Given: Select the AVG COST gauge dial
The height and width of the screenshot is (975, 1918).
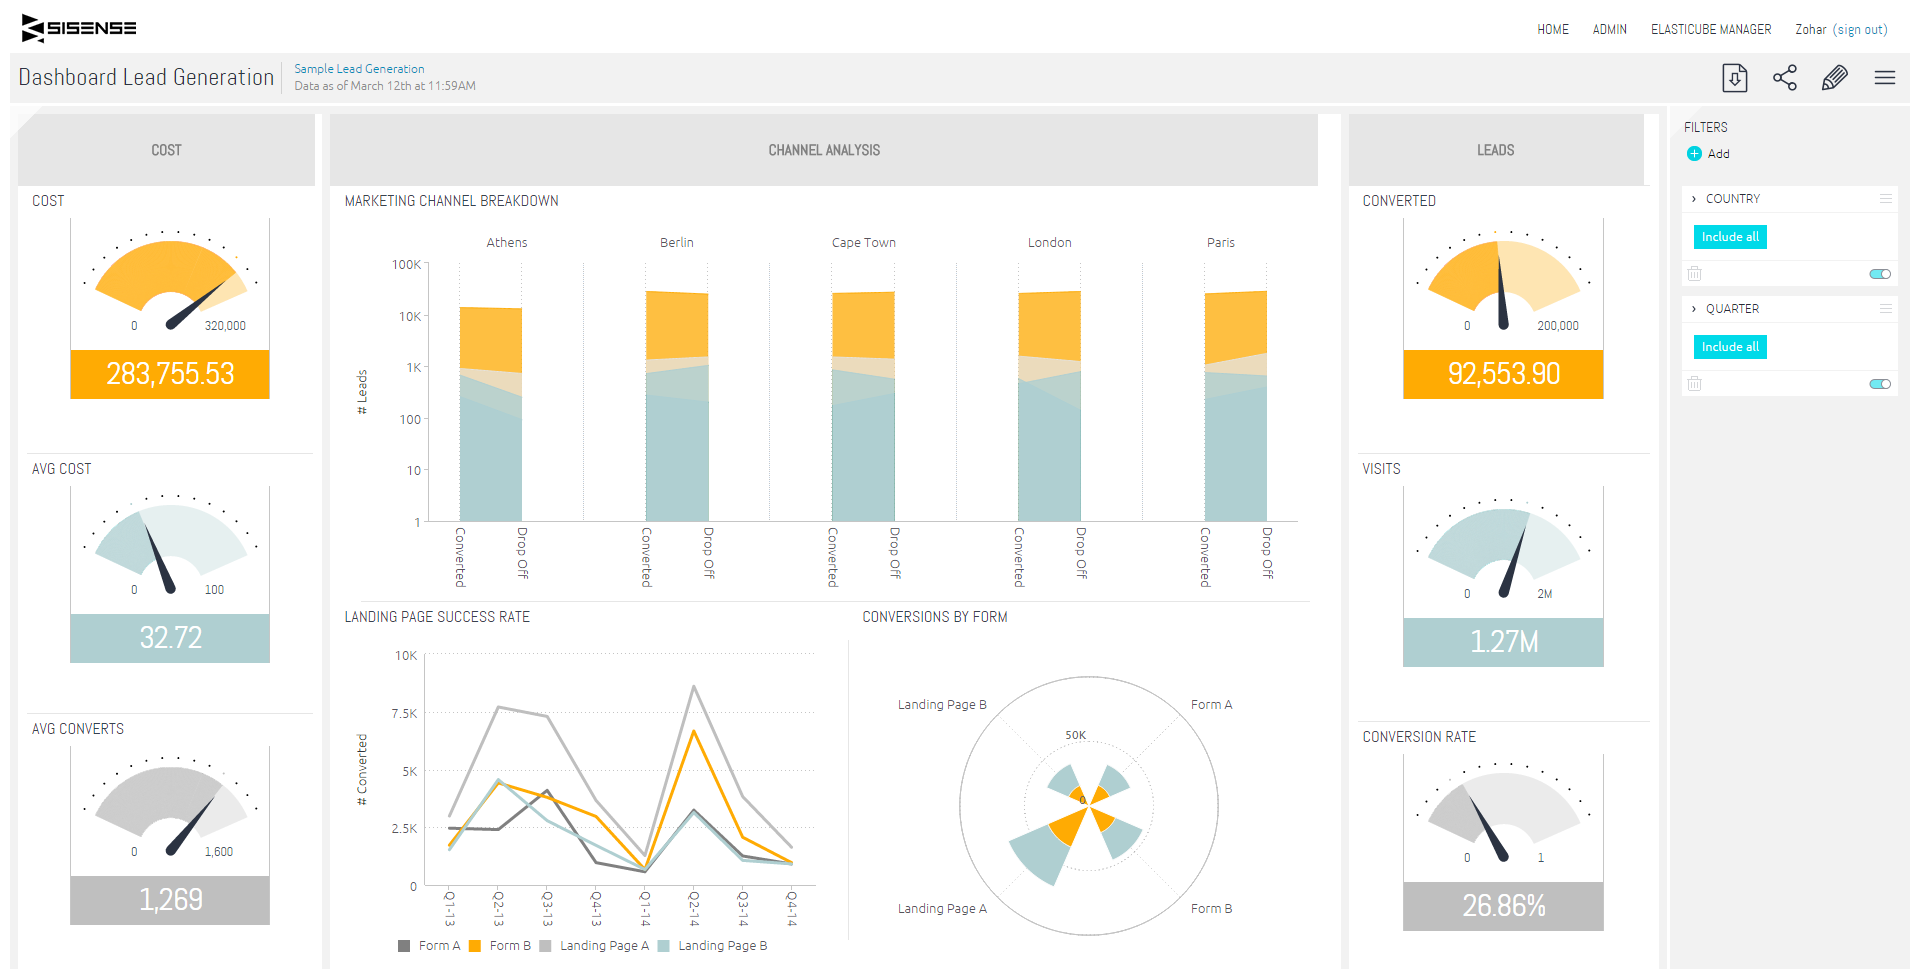Looking at the screenshot, I should pyautogui.click(x=170, y=547).
